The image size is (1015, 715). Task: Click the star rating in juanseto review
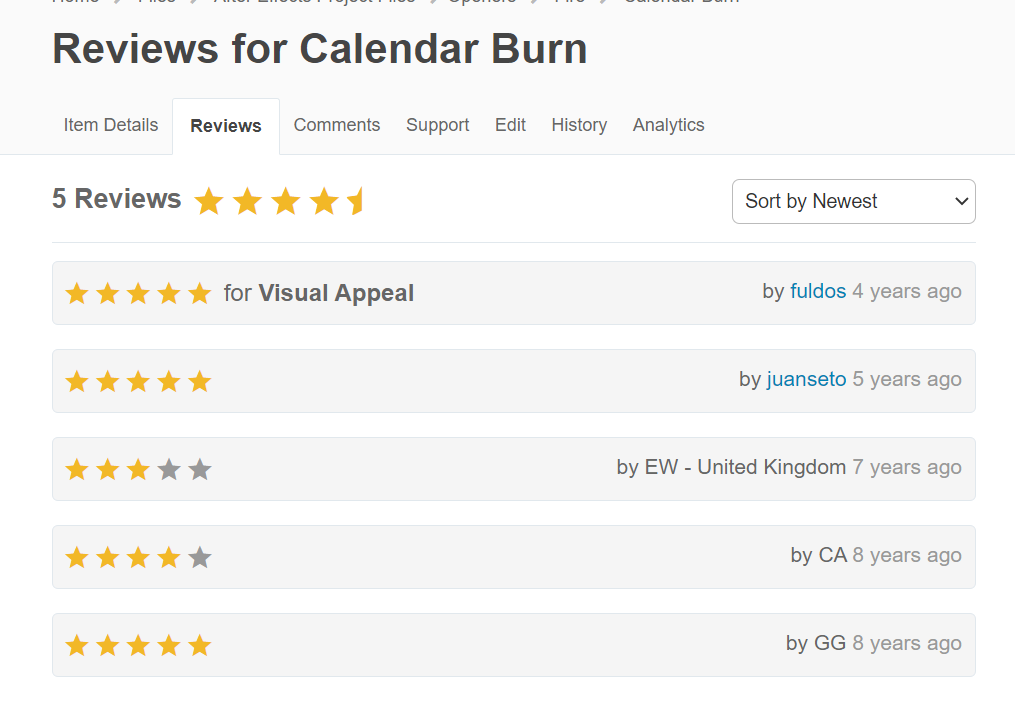(x=139, y=381)
